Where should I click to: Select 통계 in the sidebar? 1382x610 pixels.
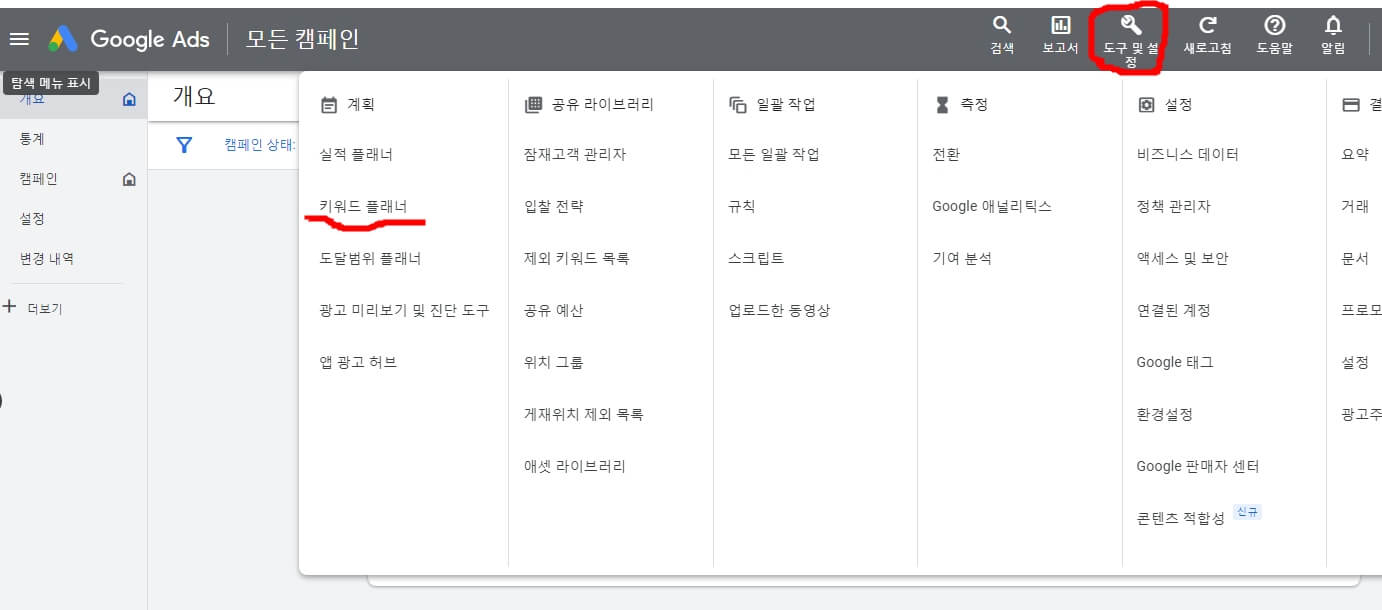pos(32,139)
